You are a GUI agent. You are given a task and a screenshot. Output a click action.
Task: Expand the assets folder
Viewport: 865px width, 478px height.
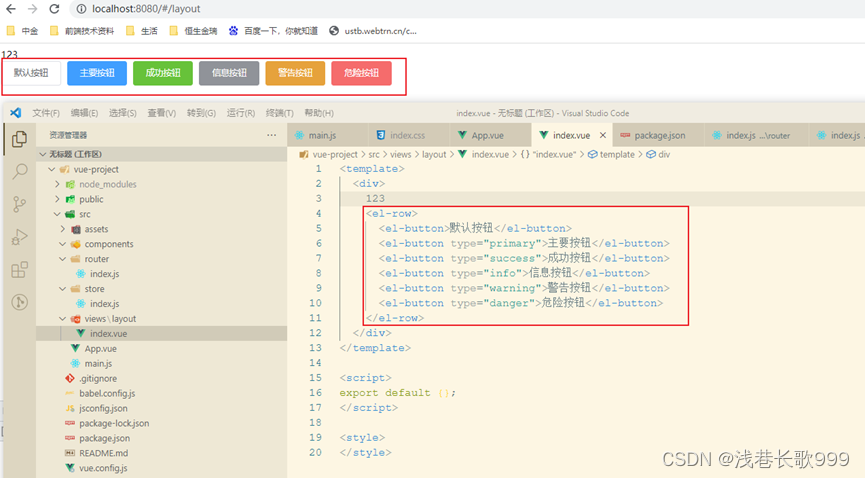[x=161, y=229]
